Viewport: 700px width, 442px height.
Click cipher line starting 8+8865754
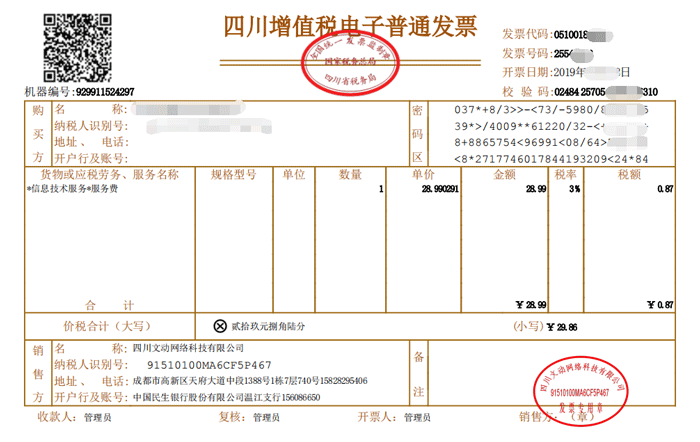click(x=551, y=142)
